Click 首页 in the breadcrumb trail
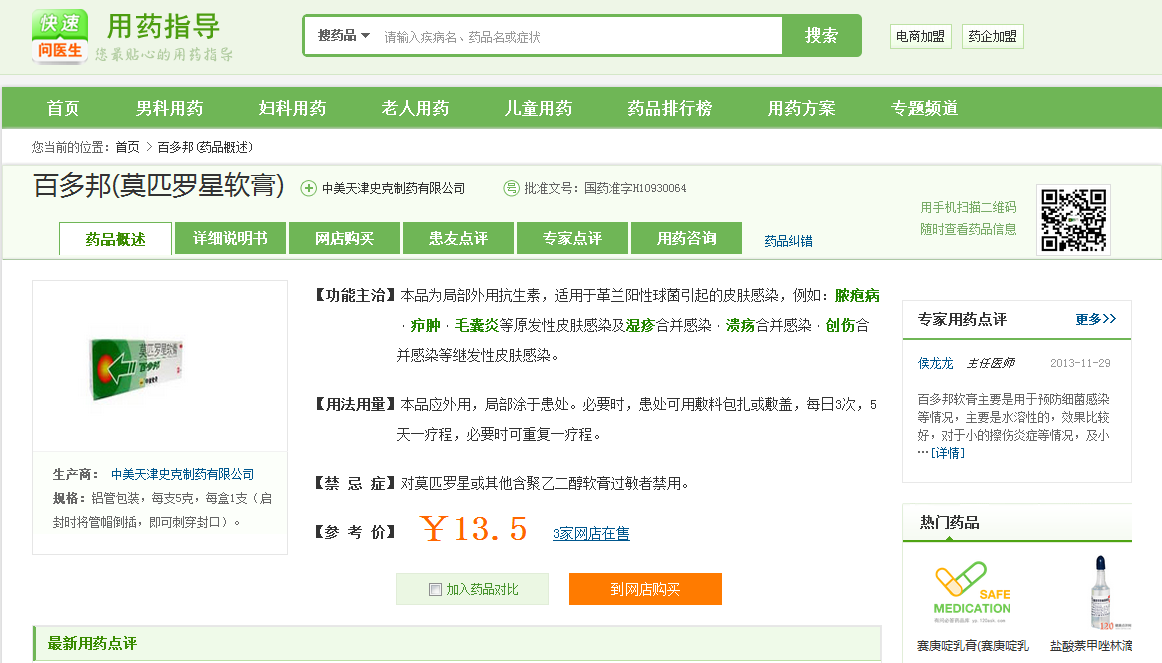The height and width of the screenshot is (663, 1162). tap(127, 147)
